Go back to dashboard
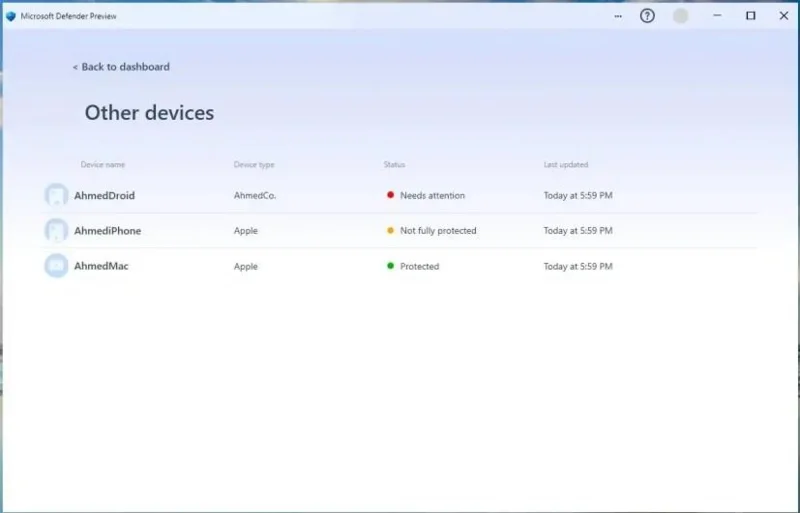The height and width of the screenshot is (513, 800). coord(121,67)
